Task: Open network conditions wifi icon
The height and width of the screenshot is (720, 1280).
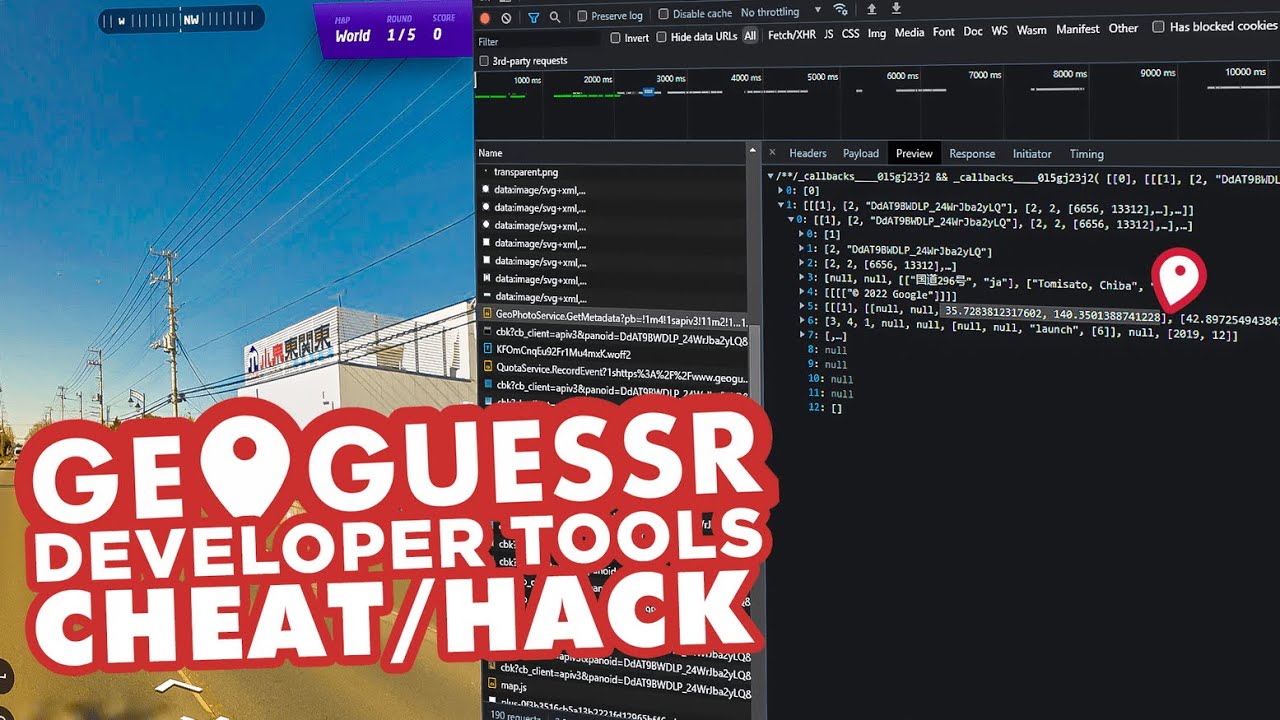Action: click(x=841, y=10)
